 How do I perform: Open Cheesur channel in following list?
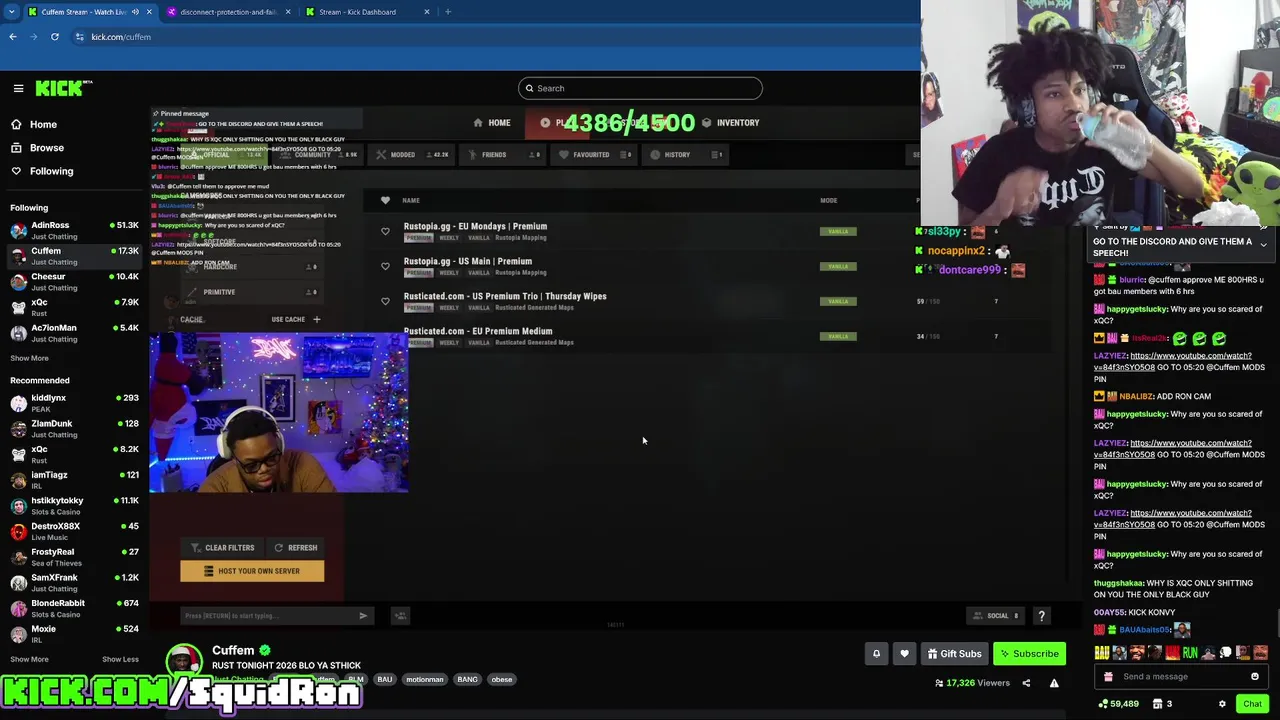[x=72, y=282]
